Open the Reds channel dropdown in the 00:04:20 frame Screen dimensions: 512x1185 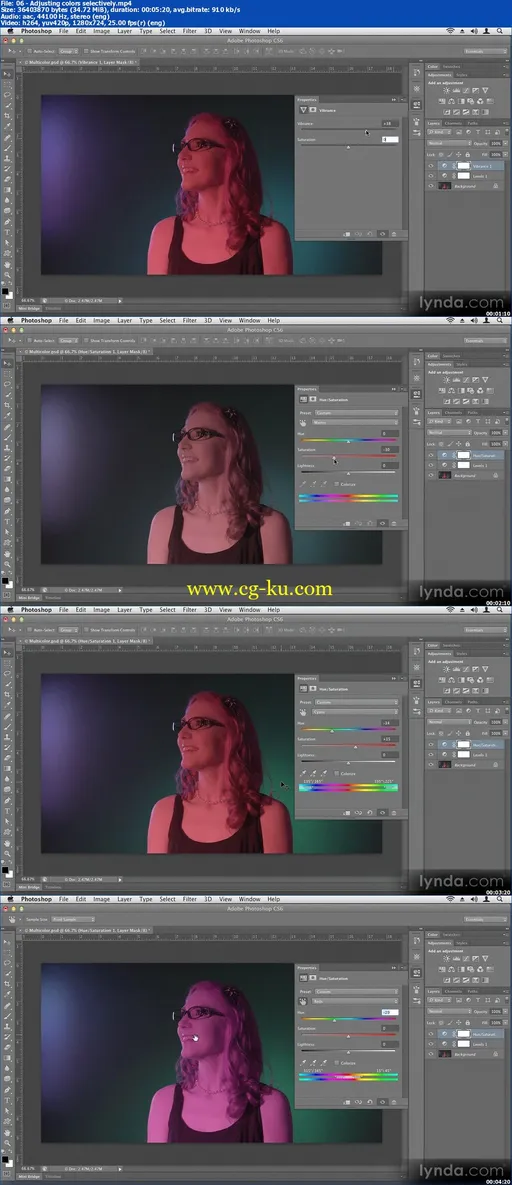click(x=356, y=1001)
